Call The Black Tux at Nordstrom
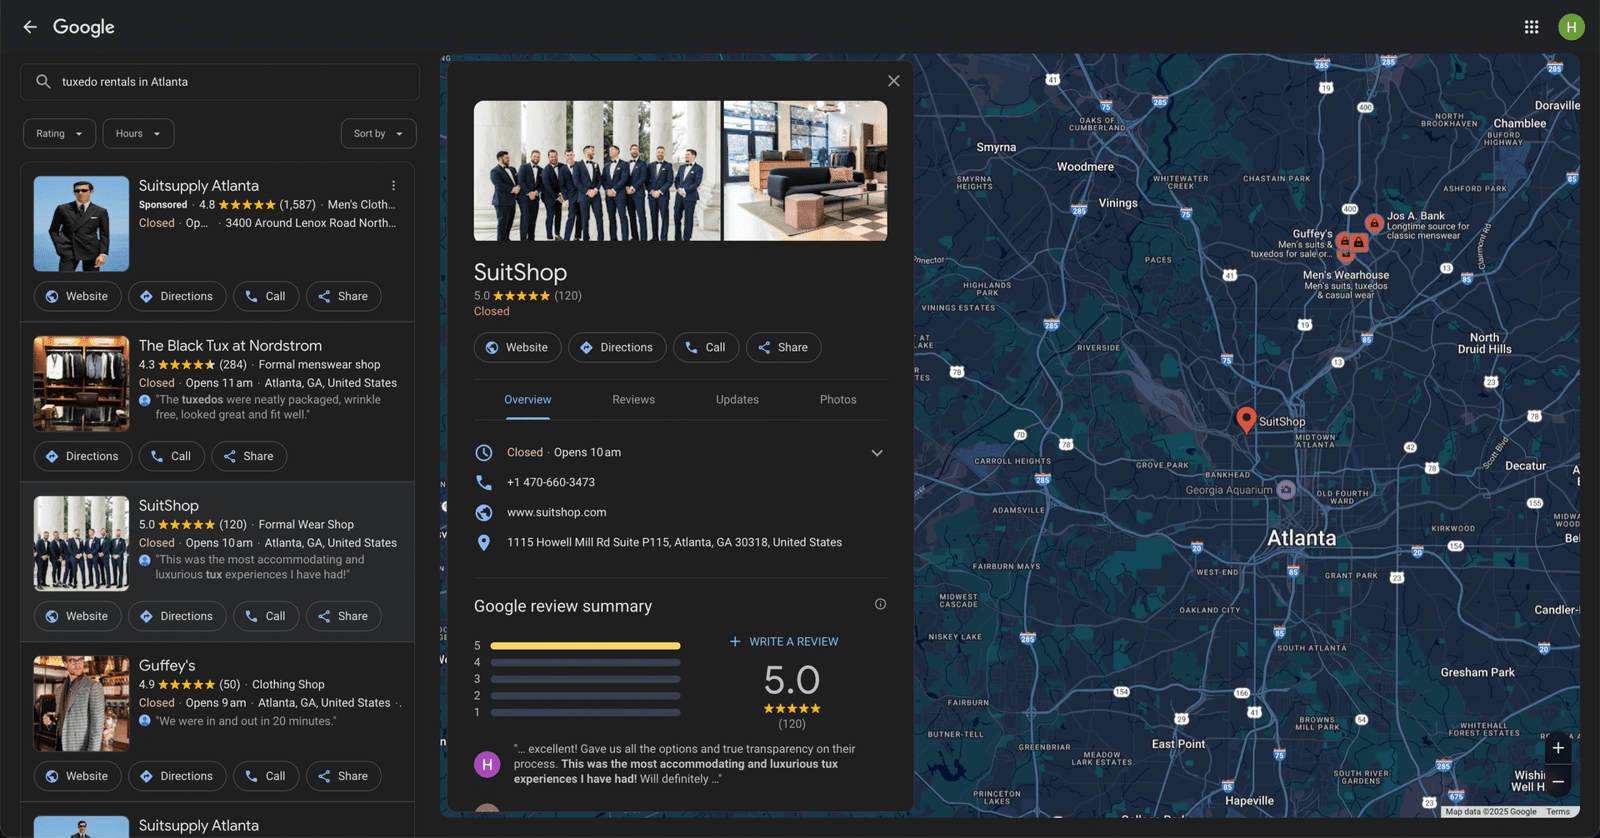Image resolution: width=1600 pixels, height=838 pixels. pyautogui.click(x=172, y=456)
